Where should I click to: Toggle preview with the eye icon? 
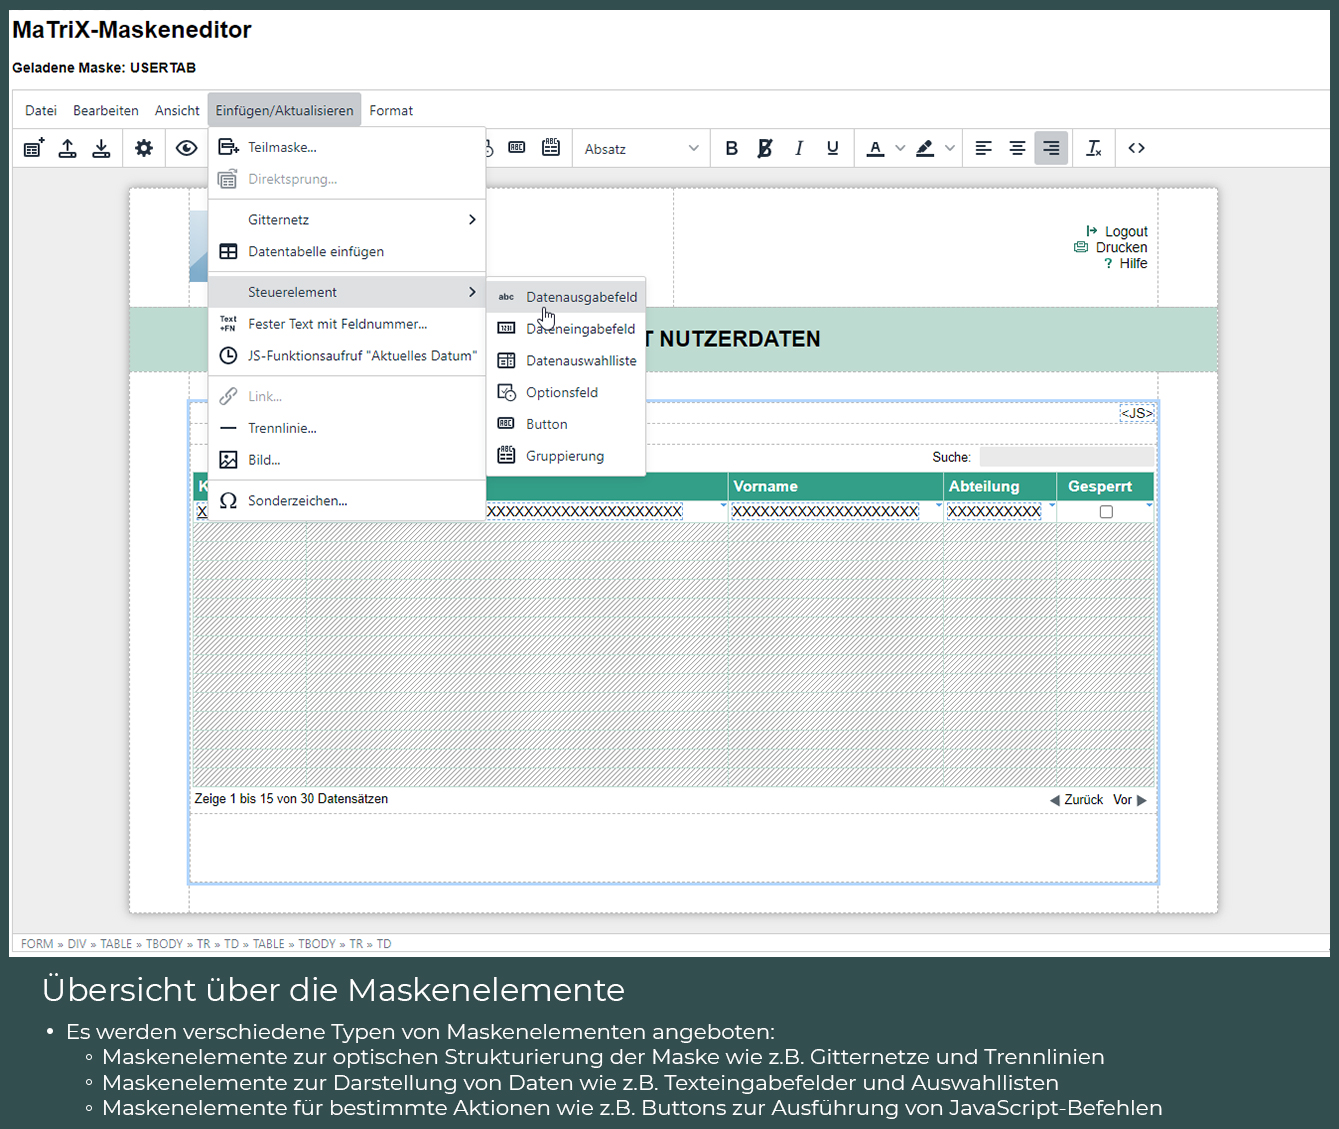pos(186,148)
